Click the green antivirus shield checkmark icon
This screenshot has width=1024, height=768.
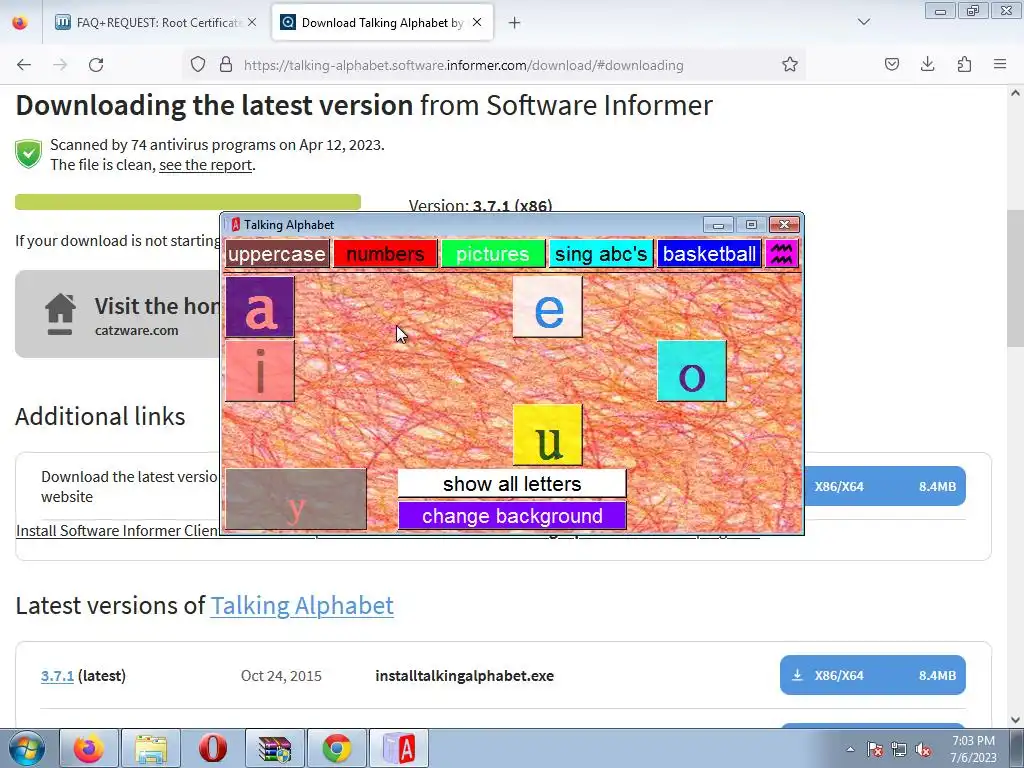(x=29, y=154)
